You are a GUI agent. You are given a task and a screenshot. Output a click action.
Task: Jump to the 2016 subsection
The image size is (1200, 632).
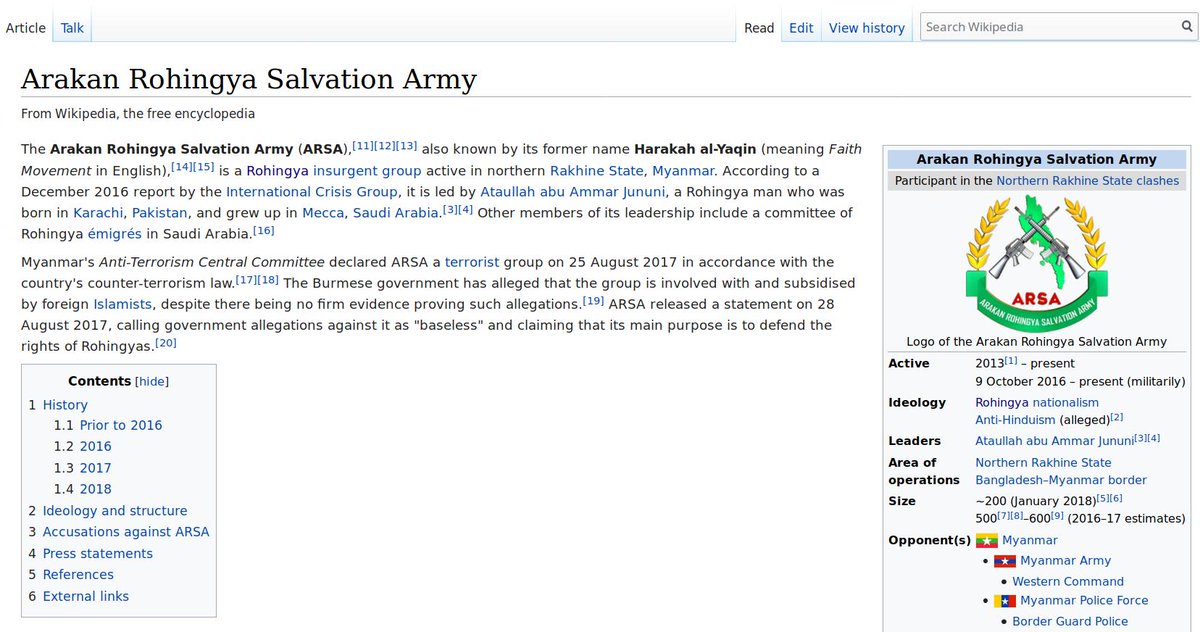96,446
